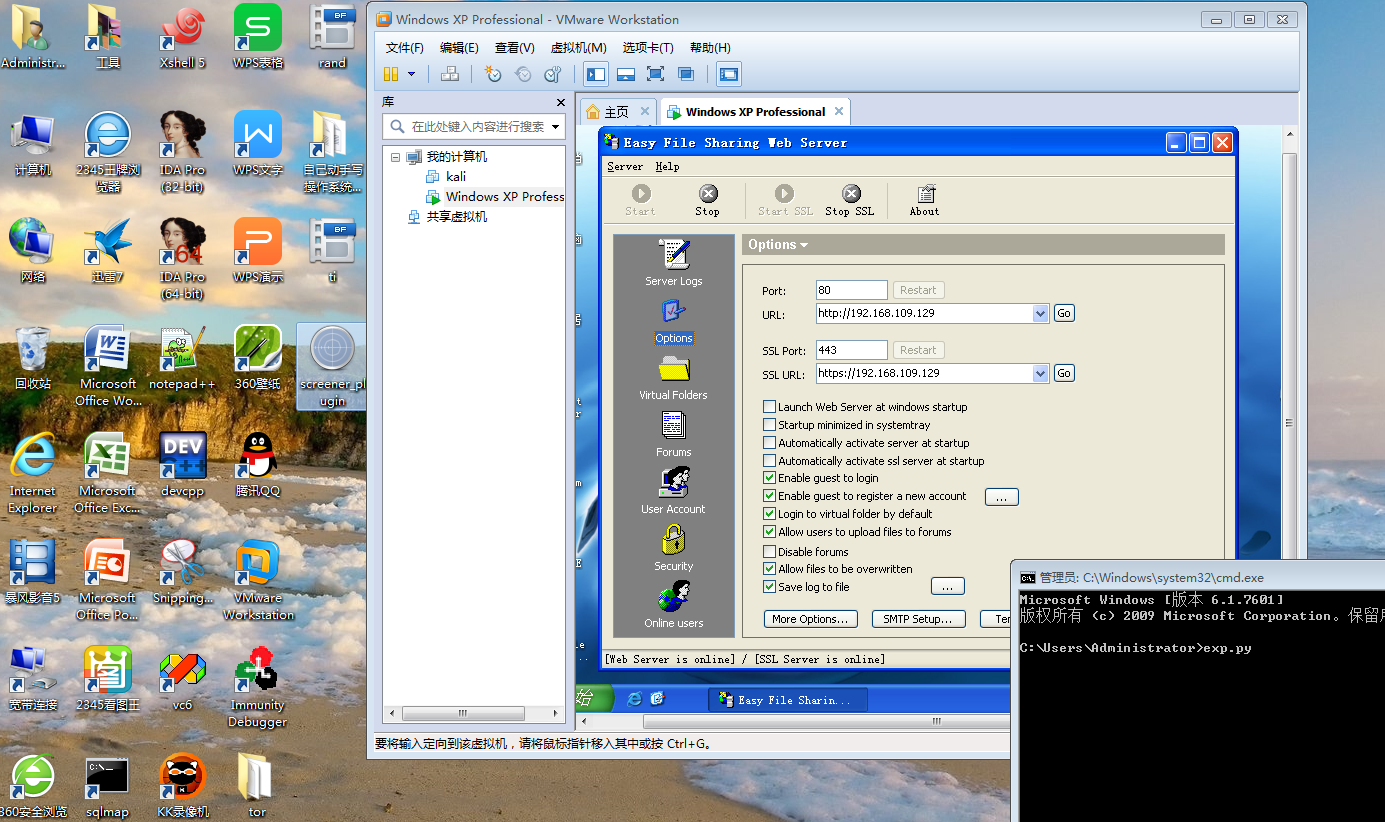Uncheck Enable guest to register a new account

coord(770,496)
